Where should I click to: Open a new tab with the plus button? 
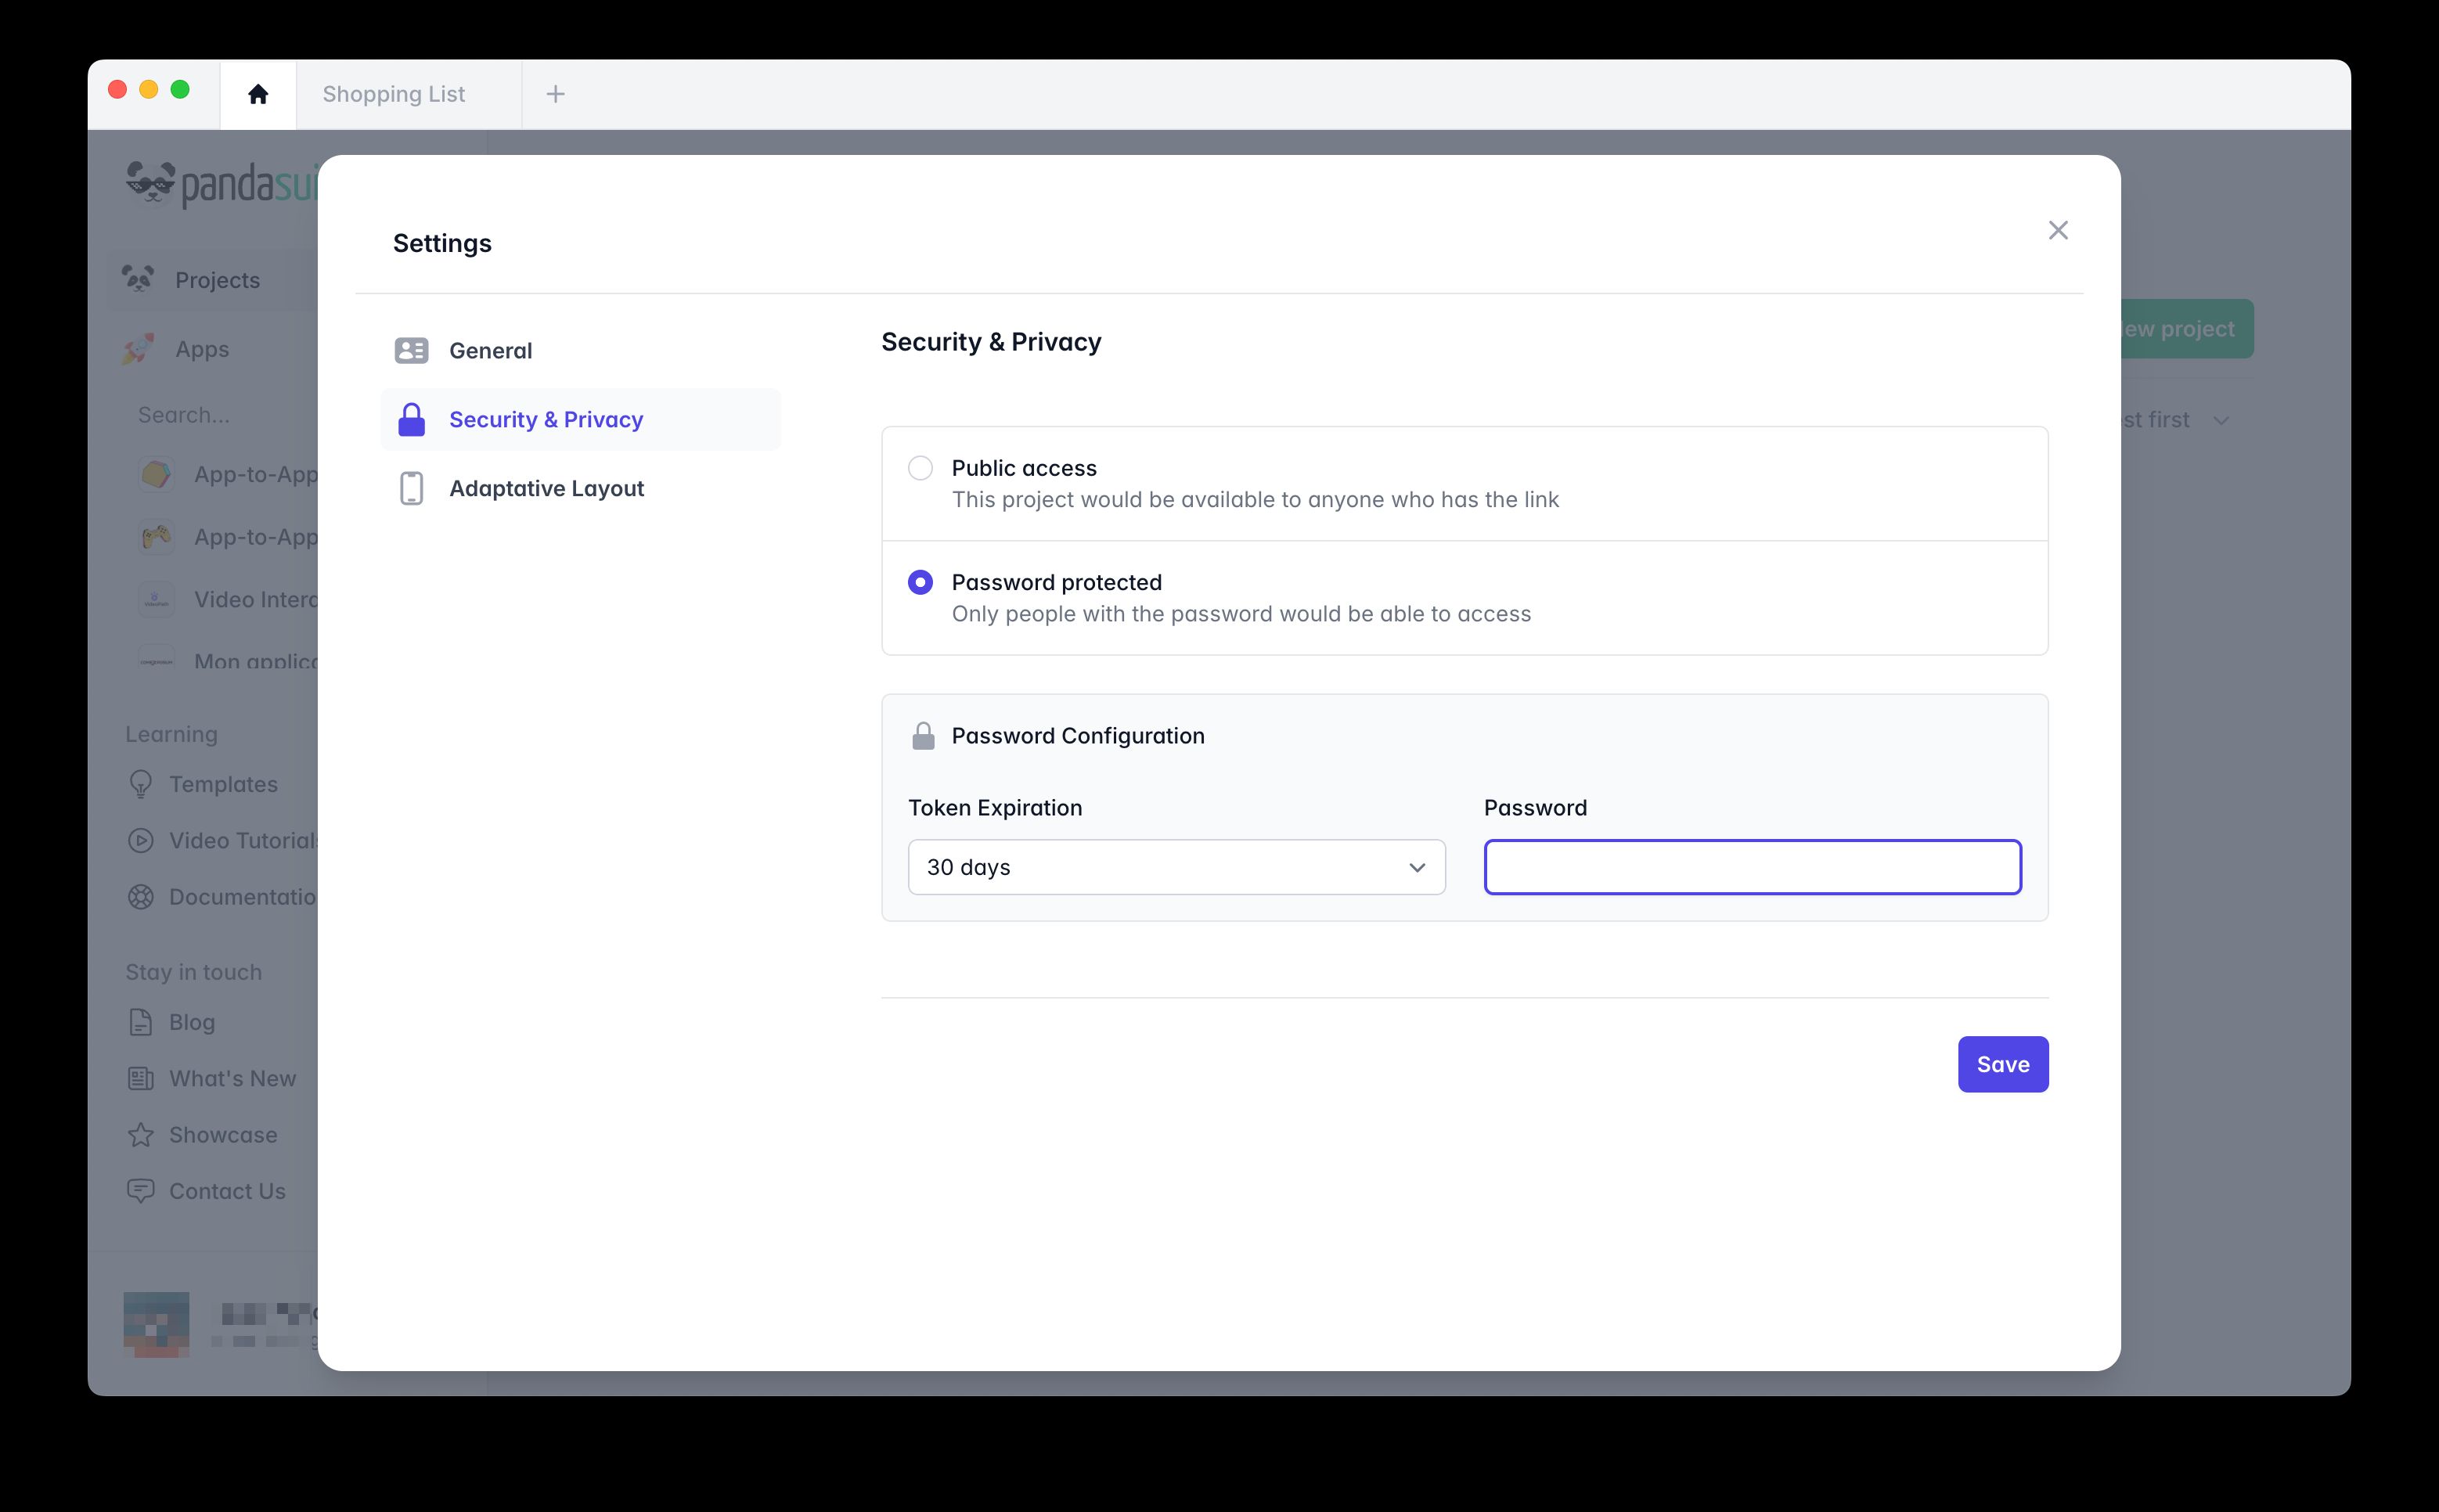[x=556, y=93]
